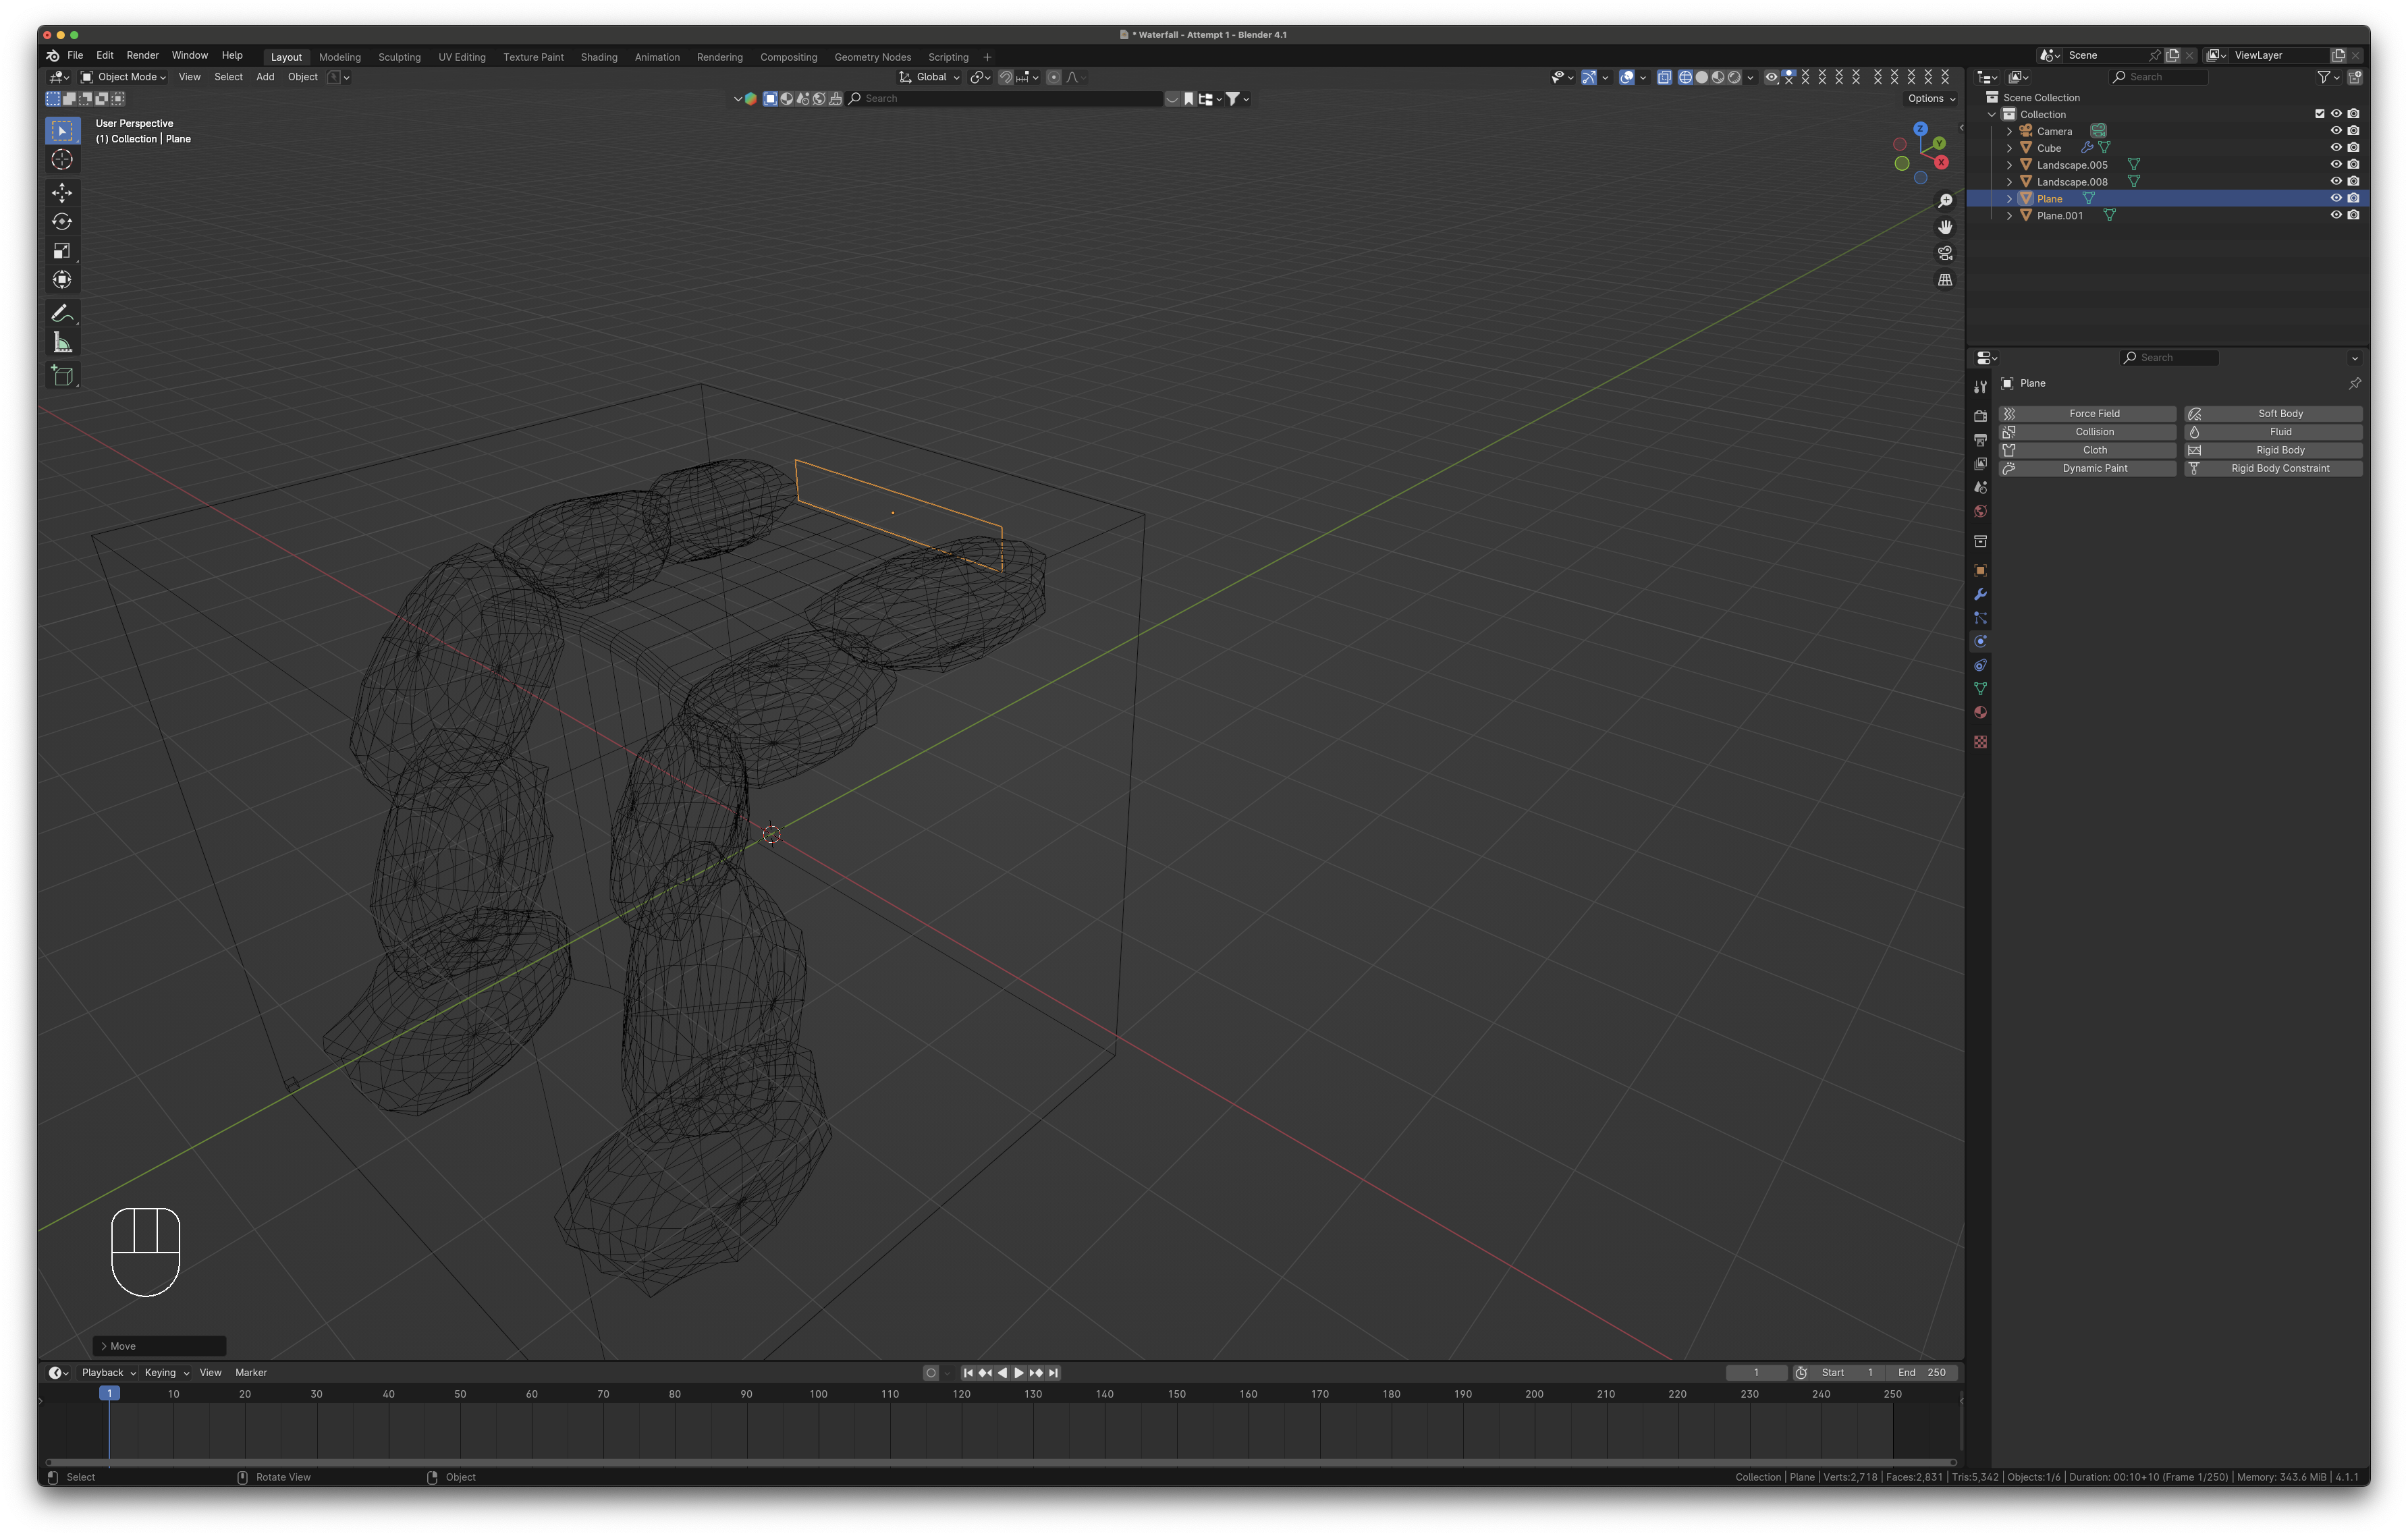
Task: Open the Render properties tab
Action: 1980,416
